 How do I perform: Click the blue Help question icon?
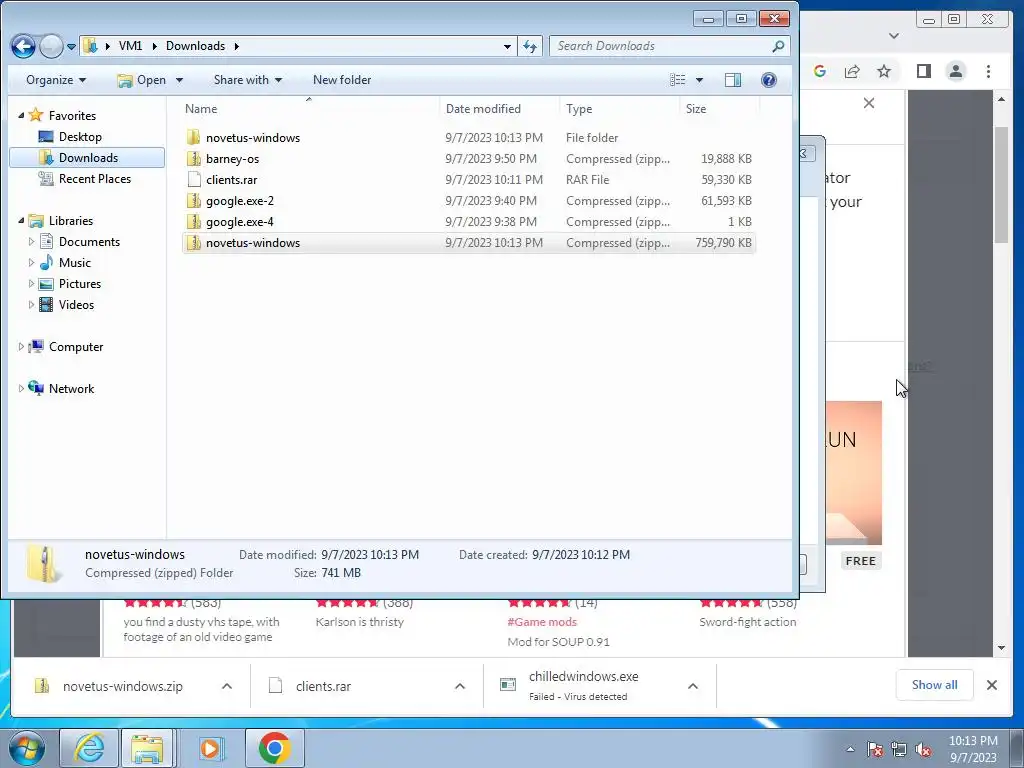pos(769,80)
